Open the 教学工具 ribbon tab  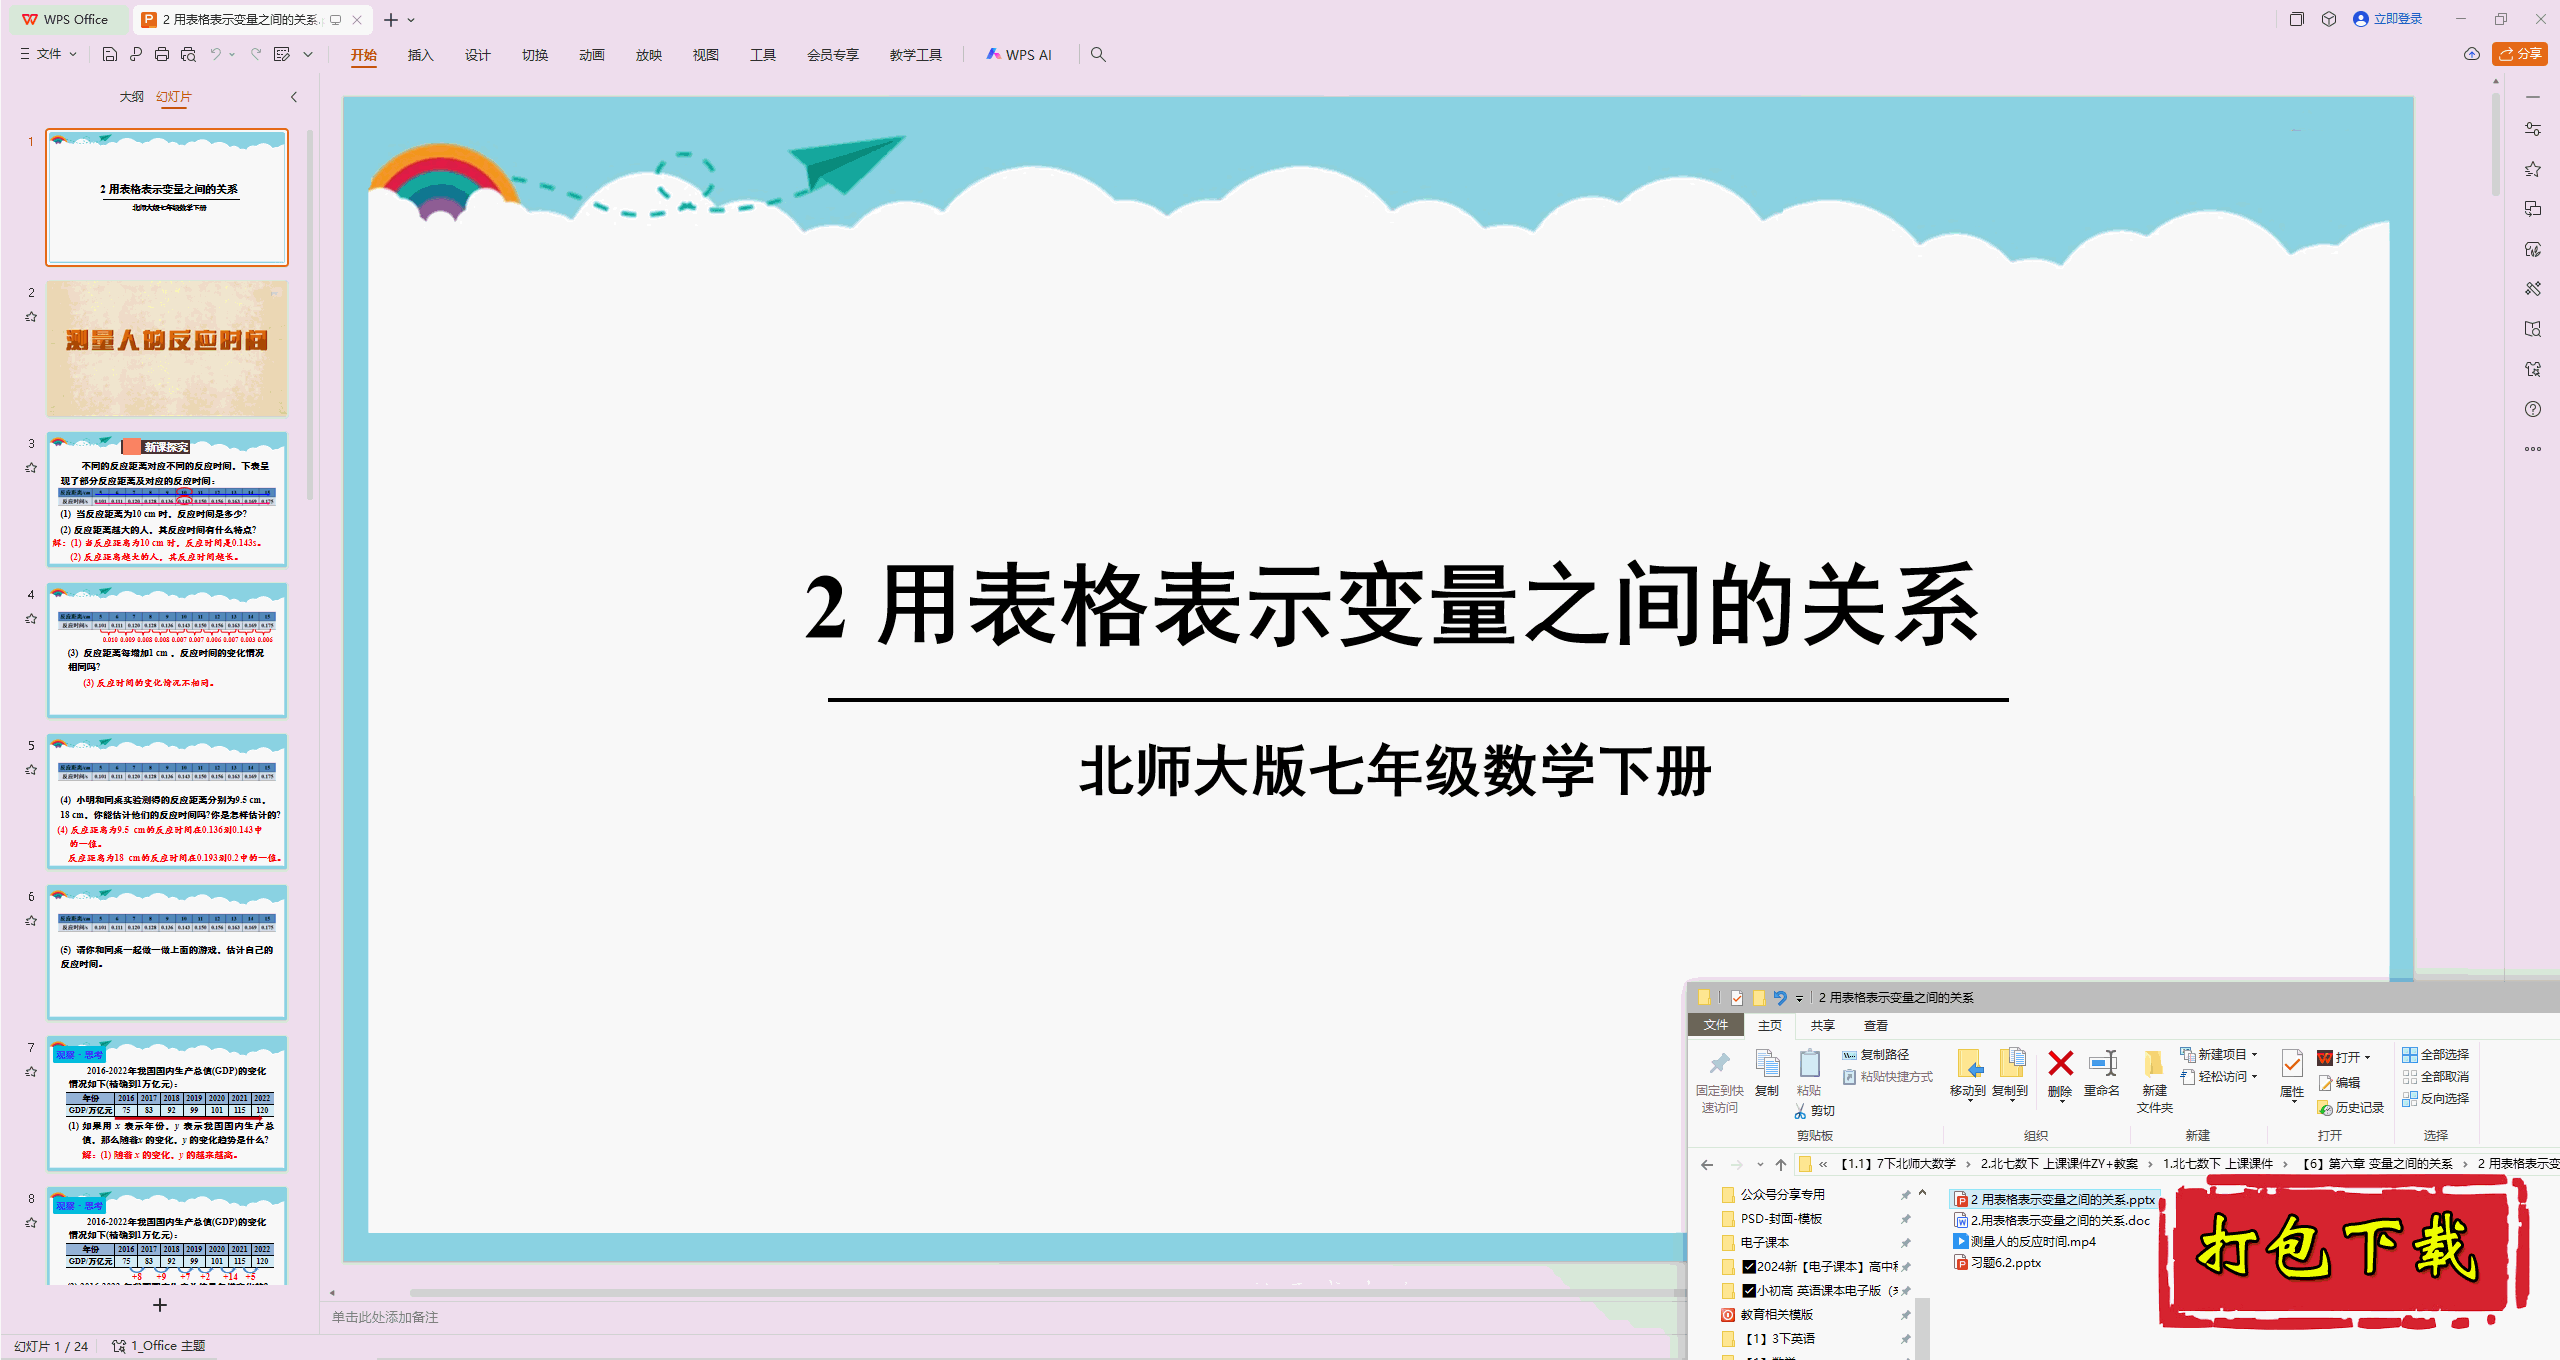click(x=916, y=55)
